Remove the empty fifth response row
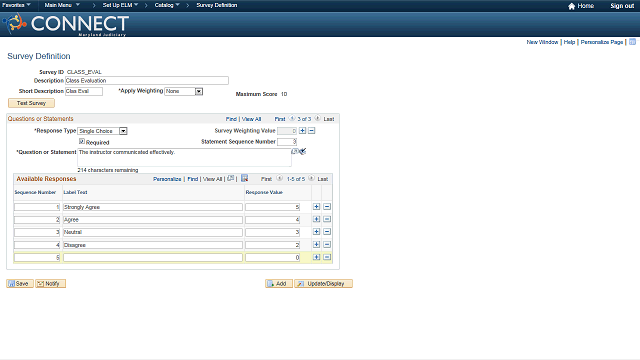This screenshot has width=640, height=360. (x=327, y=257)
